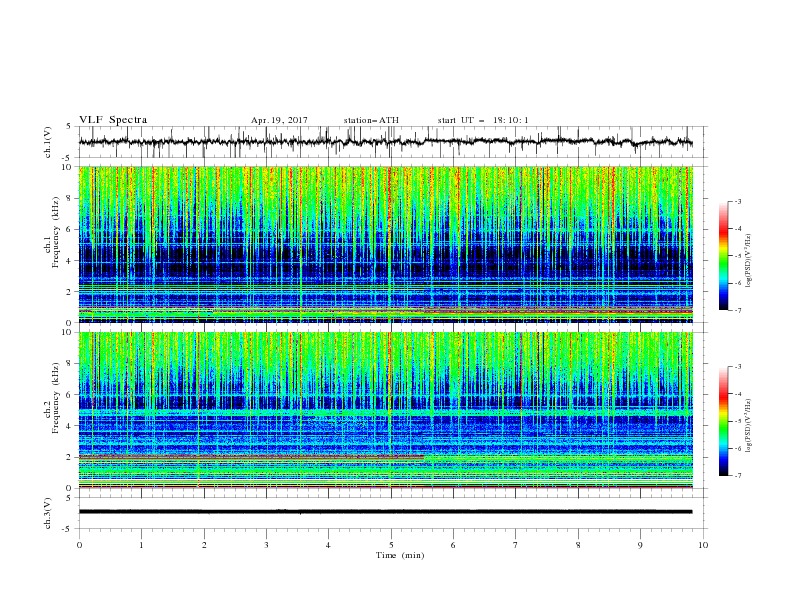Click the "4" tick on ch.1 frequency axis
Viewport: 792px width, 612px height.
tap(70, 261)
